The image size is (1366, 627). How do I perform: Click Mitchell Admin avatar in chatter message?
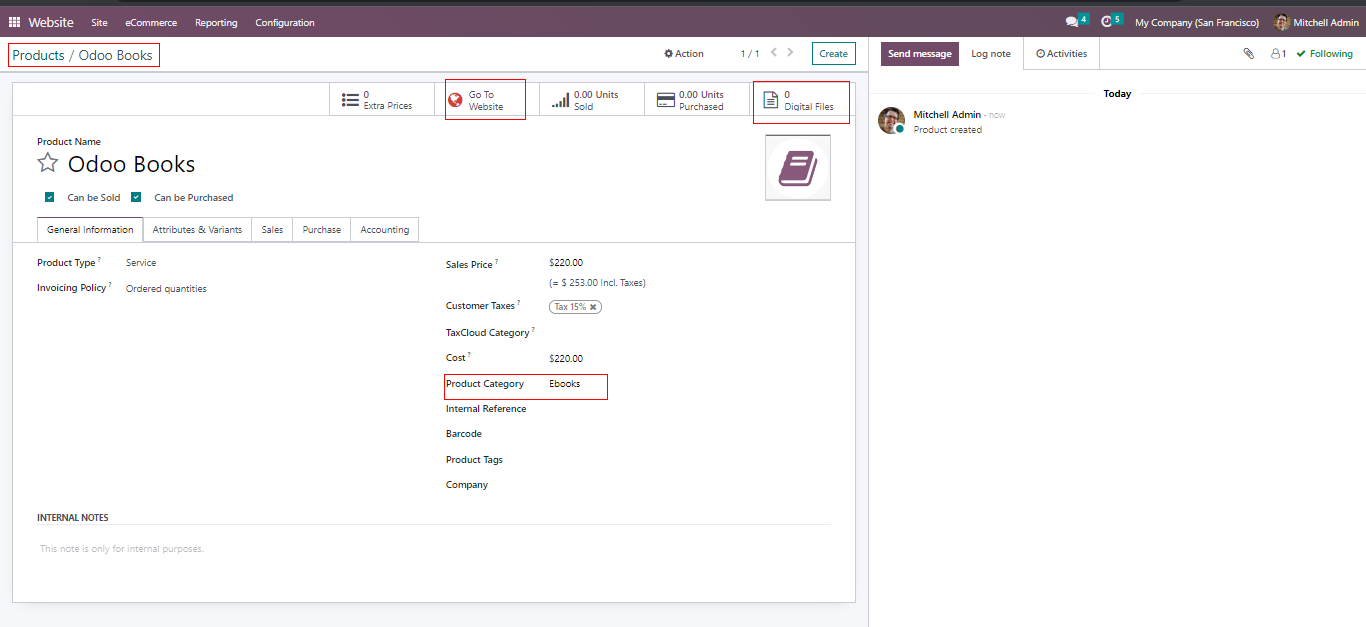[891, 121]
